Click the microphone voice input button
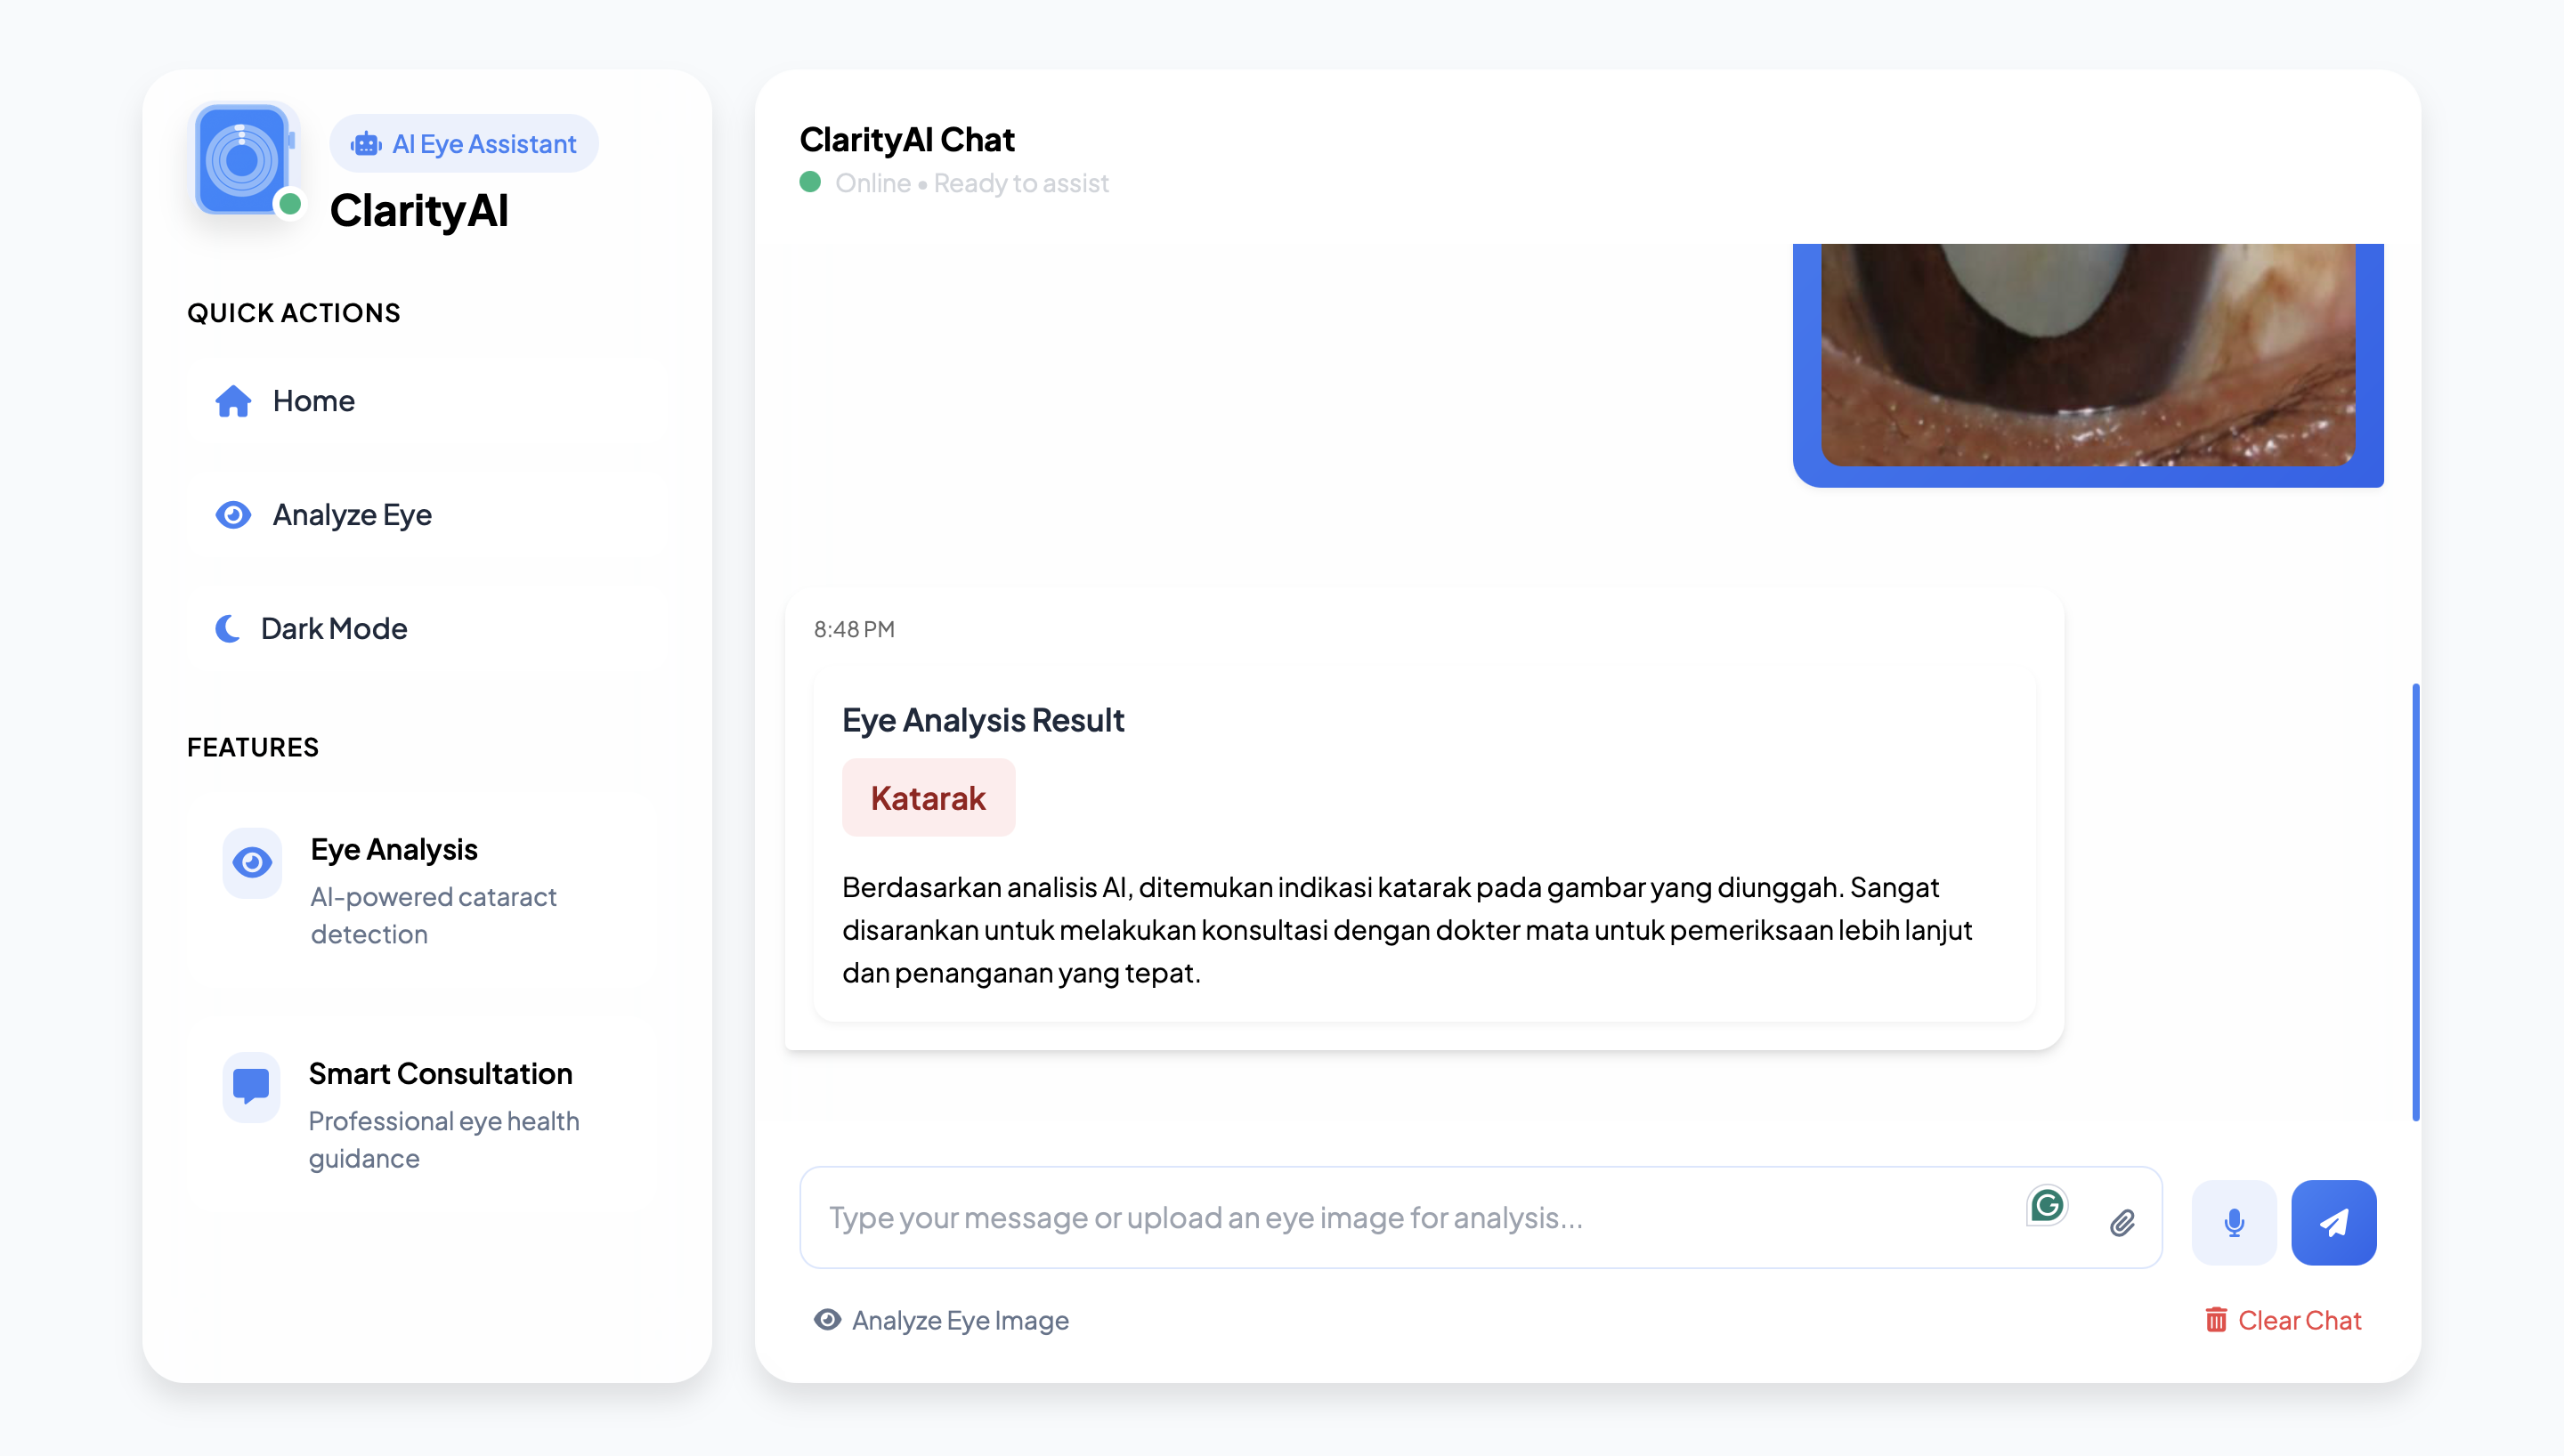Screen dimensions: 2564x1456 point(2233,1222)
